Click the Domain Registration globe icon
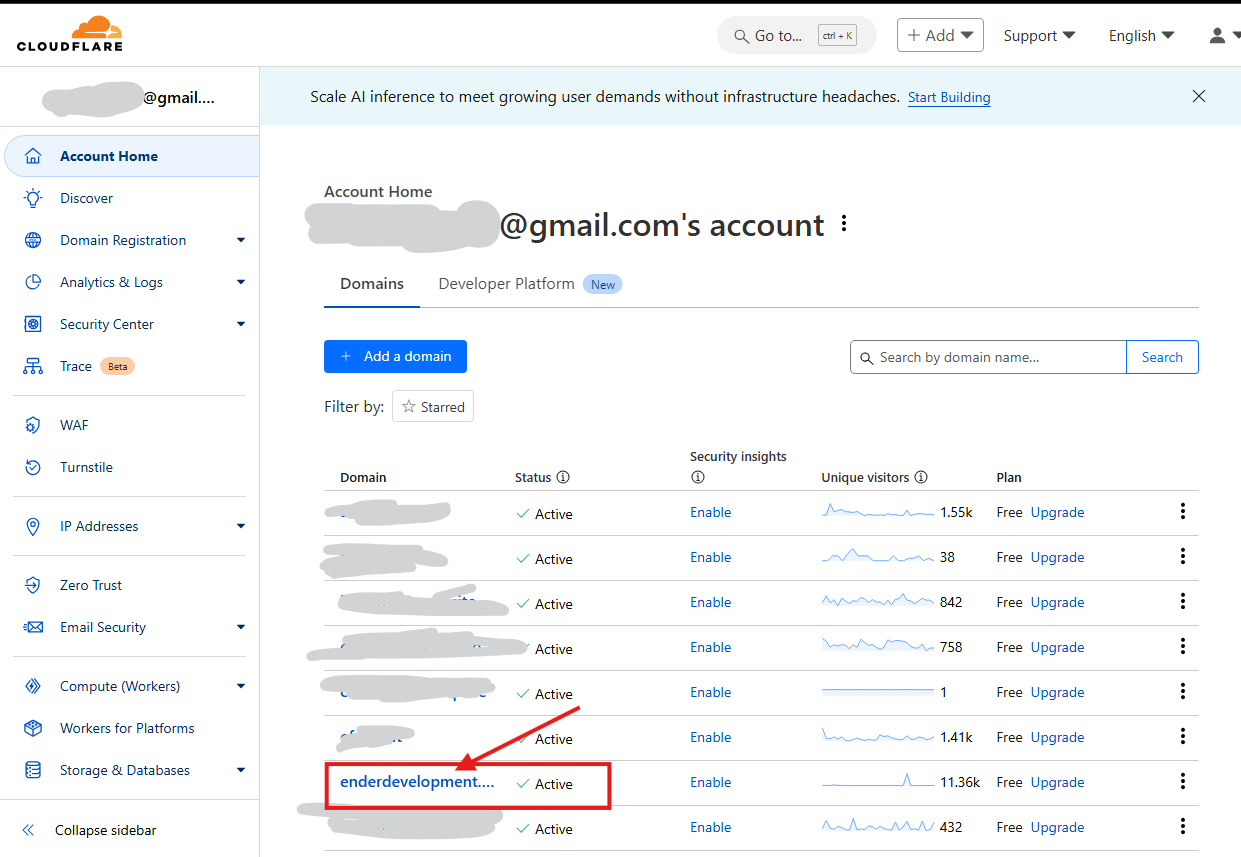 click(33, 240)
